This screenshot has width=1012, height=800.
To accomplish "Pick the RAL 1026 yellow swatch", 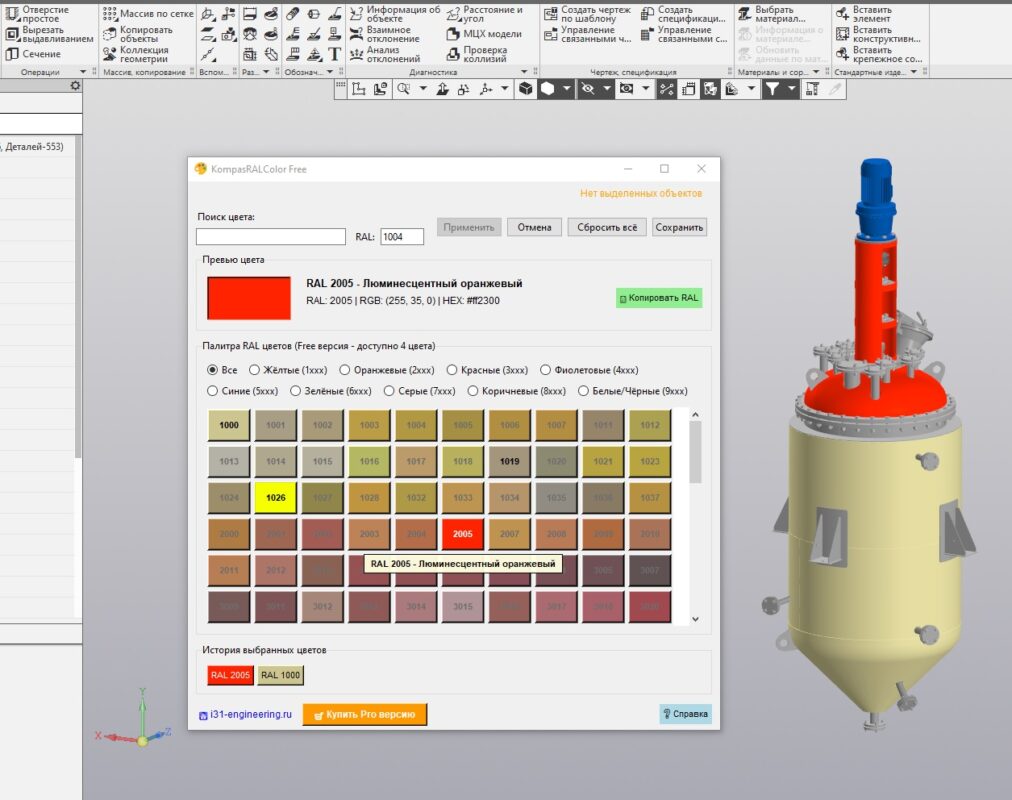I will click(x=275, y=497).
